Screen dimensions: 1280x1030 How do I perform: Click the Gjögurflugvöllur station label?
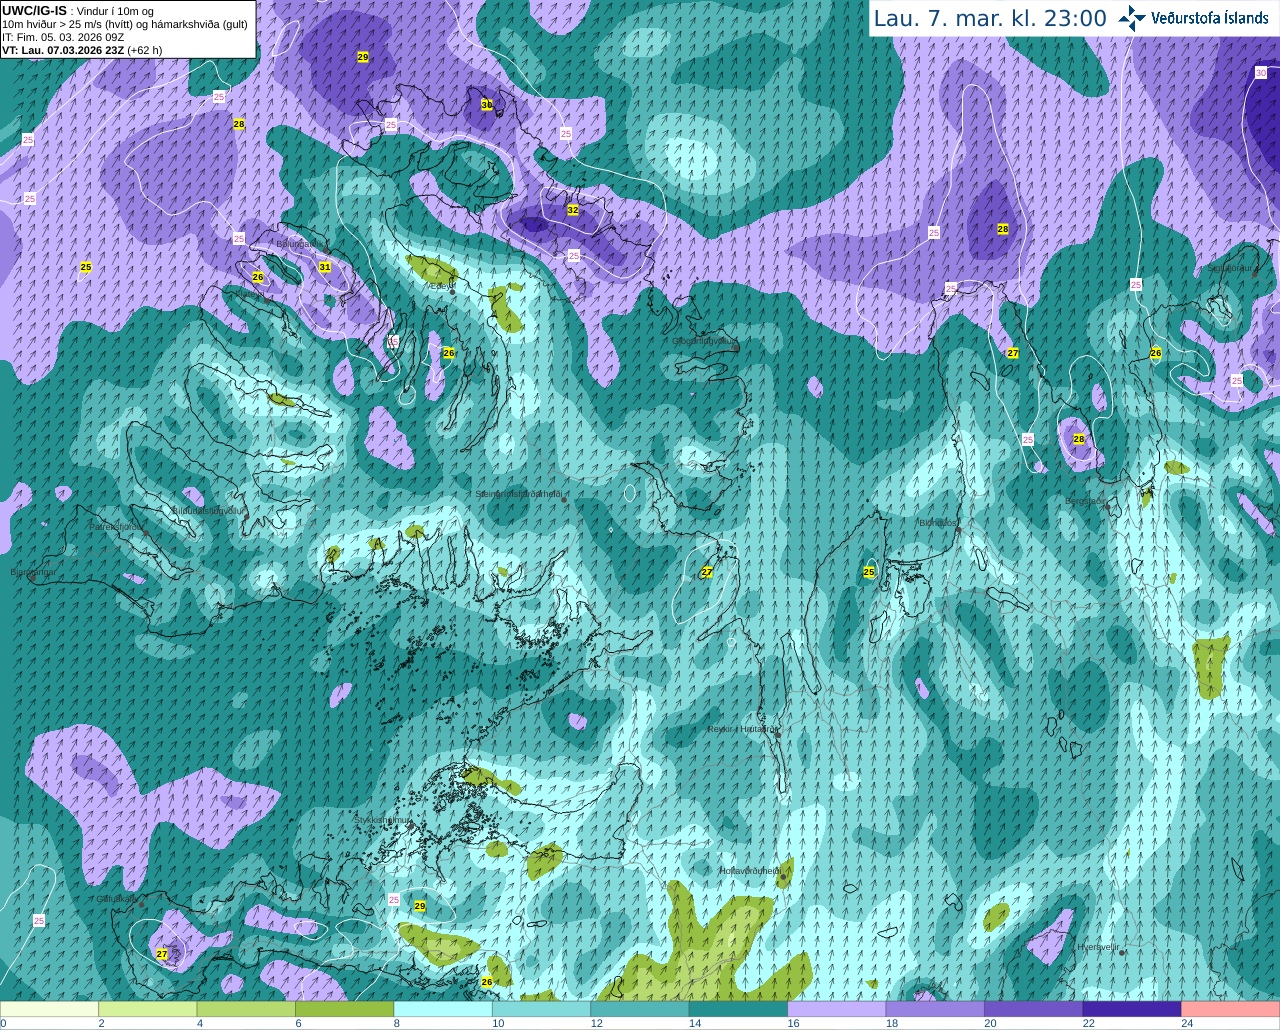point(704,340)
